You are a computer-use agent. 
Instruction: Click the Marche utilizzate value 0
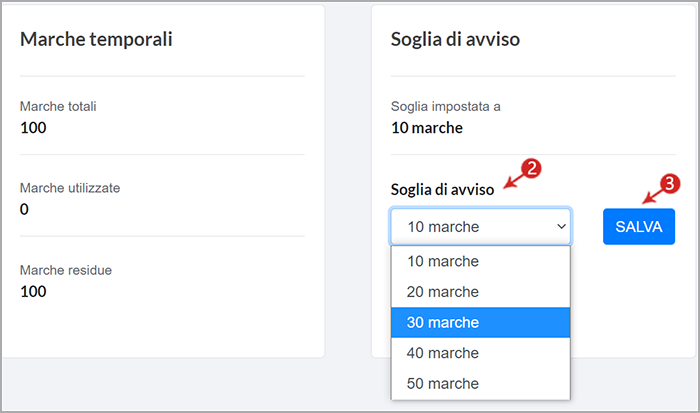click(24, 209)
